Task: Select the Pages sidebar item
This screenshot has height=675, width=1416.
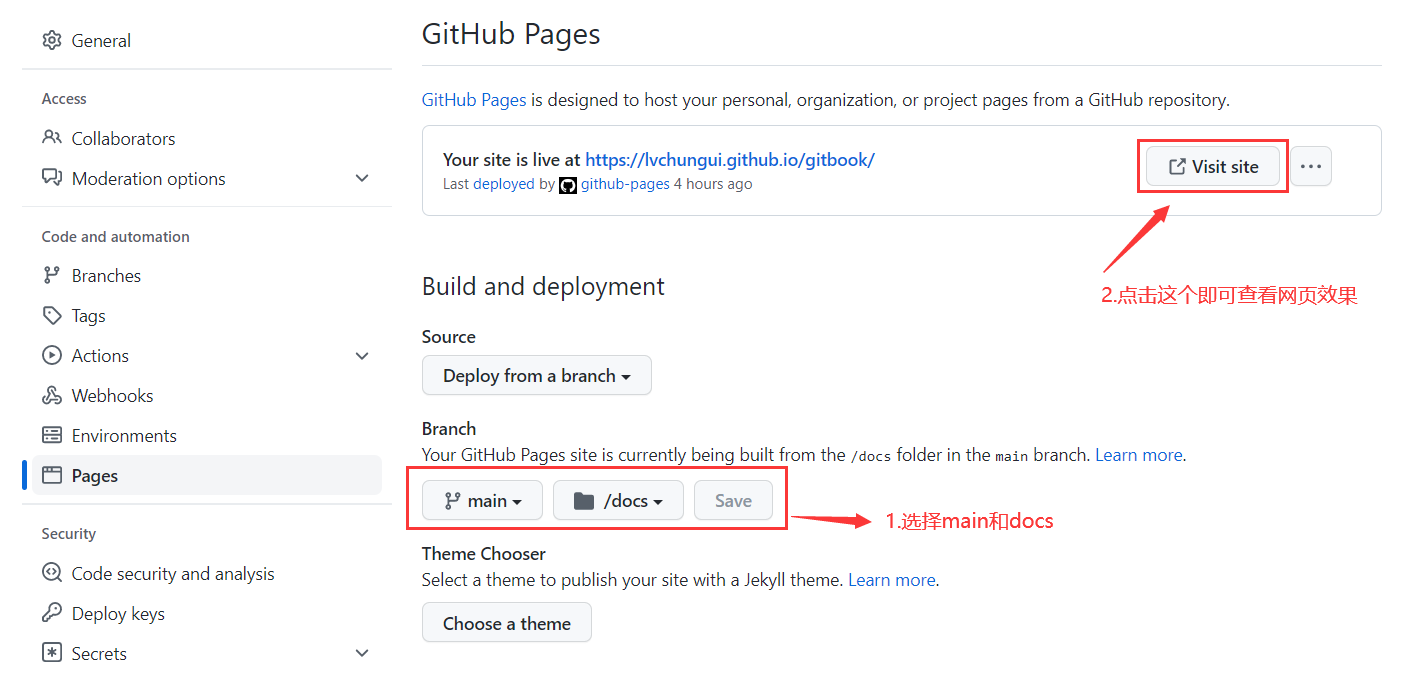Action: [207, 475]
